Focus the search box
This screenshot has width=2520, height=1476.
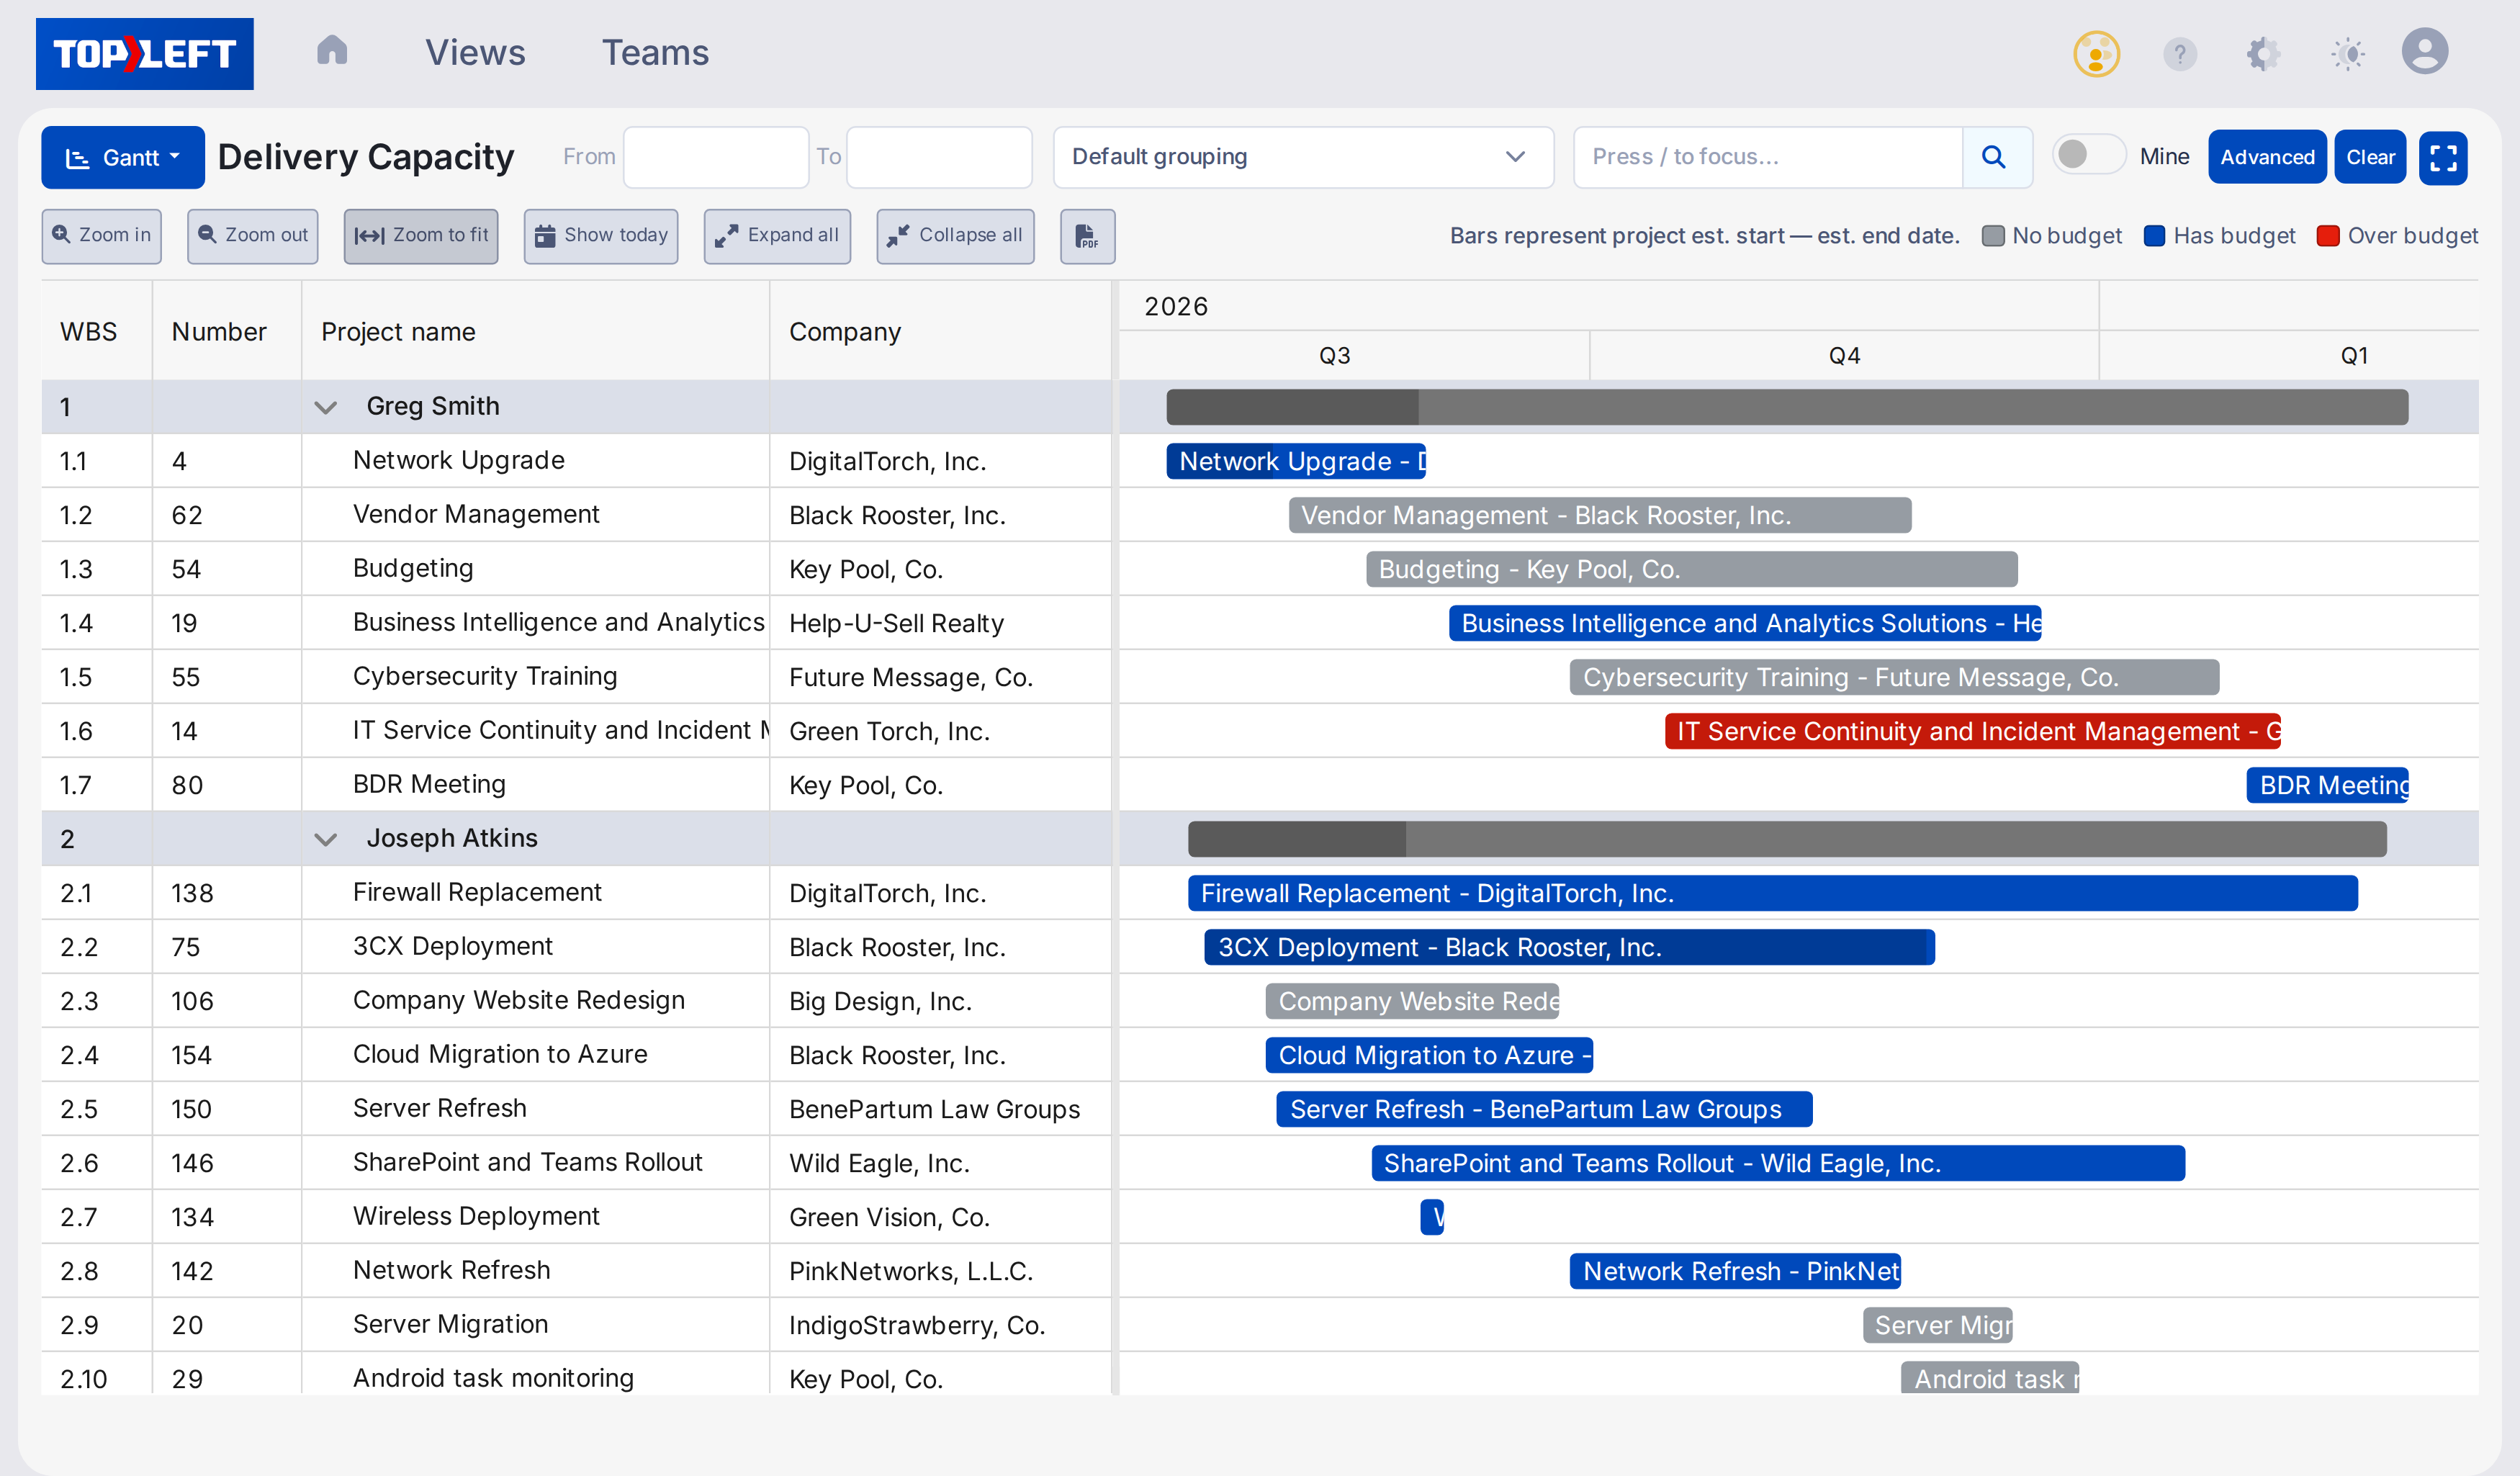(1768, 157)
